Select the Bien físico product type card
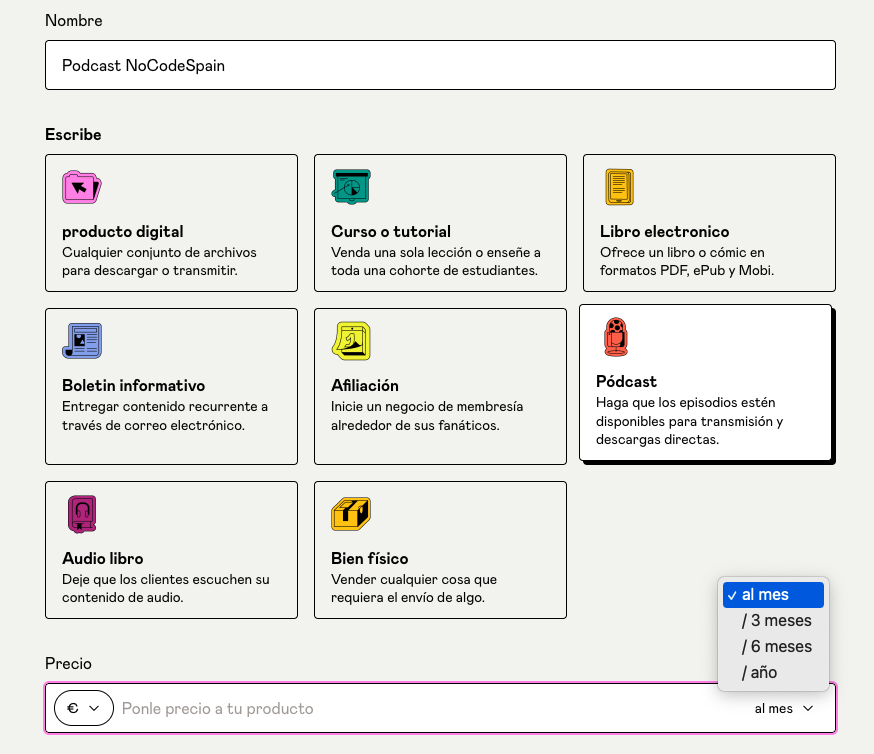 point(440,550)
